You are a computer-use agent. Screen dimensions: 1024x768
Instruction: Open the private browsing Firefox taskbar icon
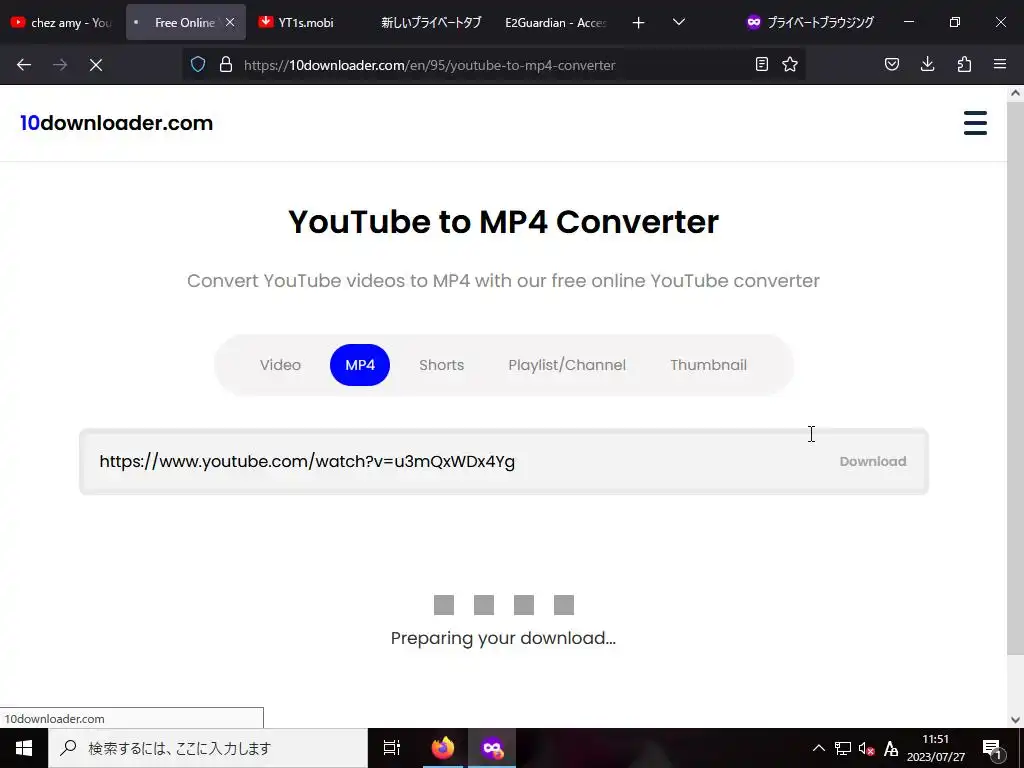[492, 748]
